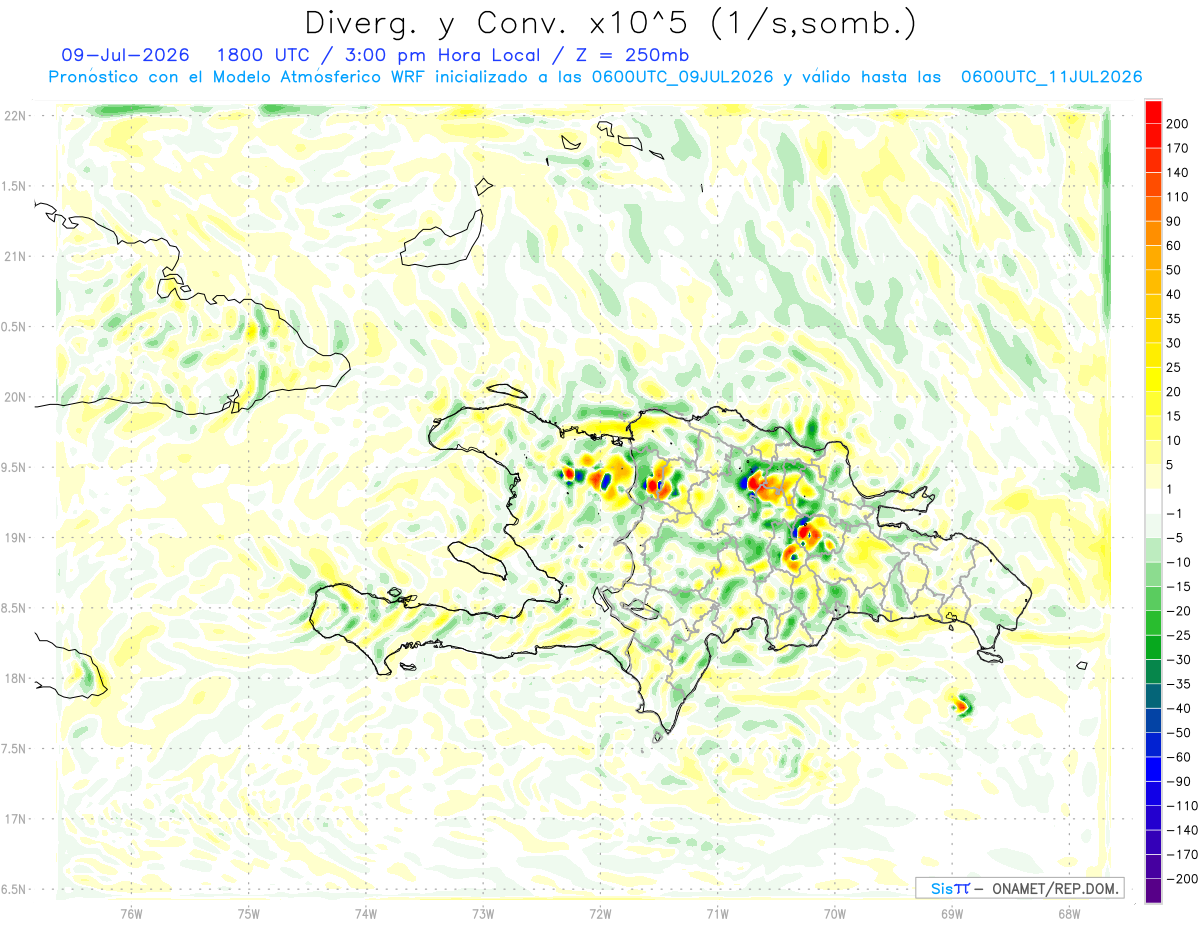Click the "0600UTC_09JUL2026" initialization time

pos(682,76)
